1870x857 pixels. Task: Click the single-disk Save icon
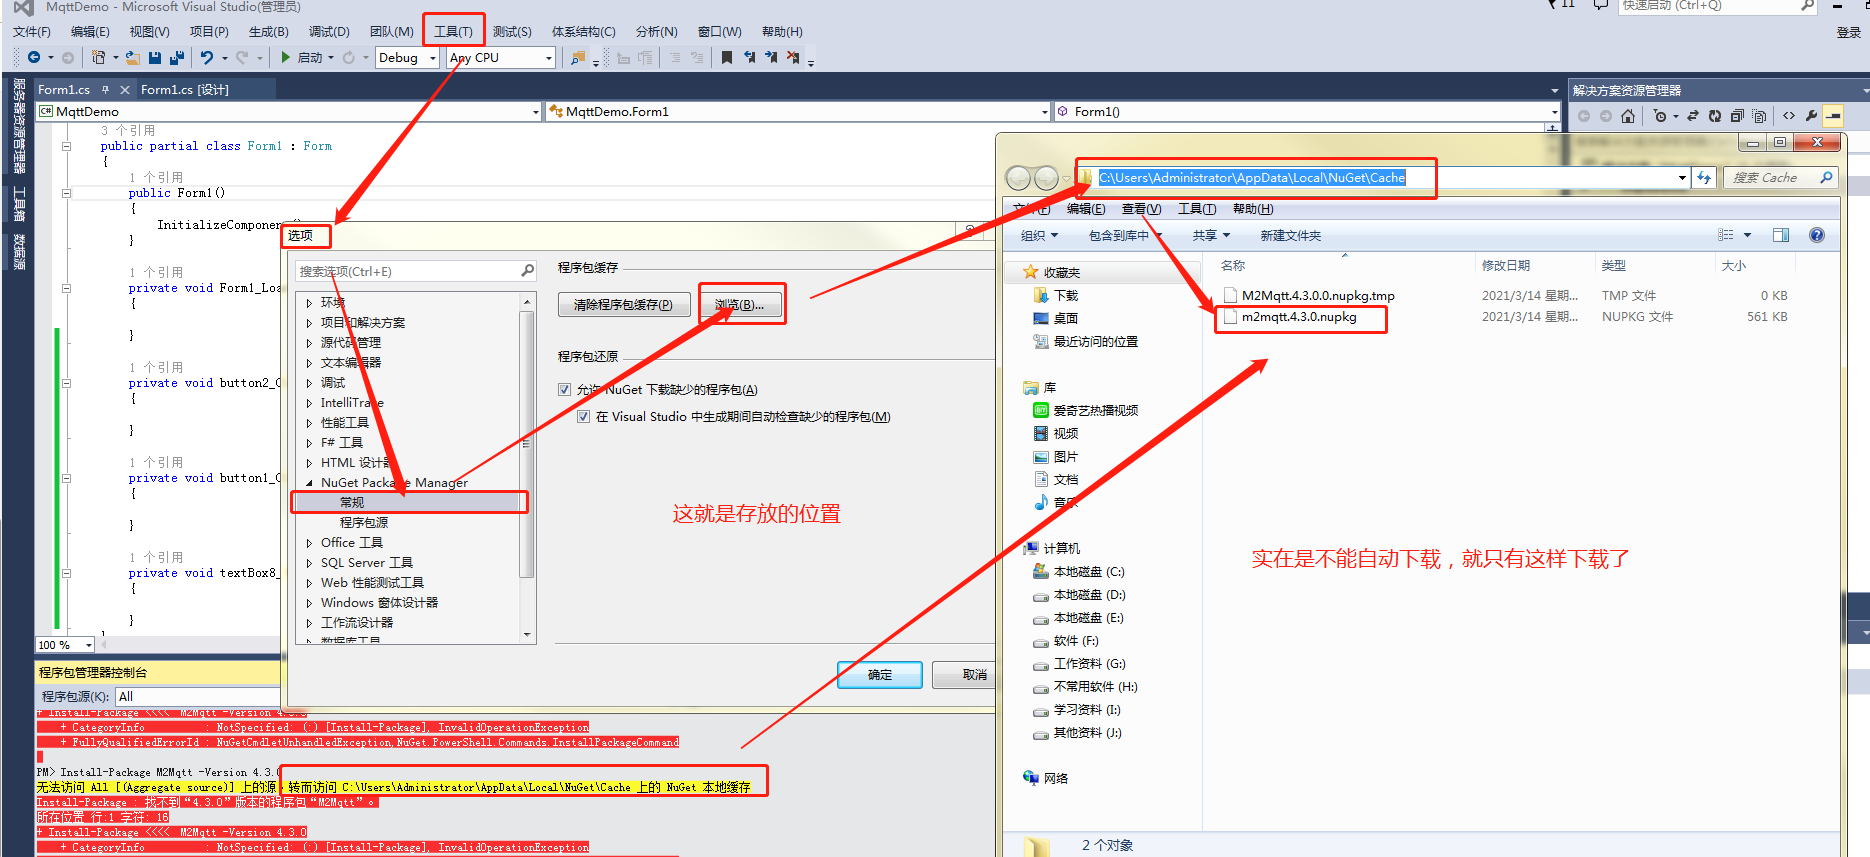tap(155, 57)
